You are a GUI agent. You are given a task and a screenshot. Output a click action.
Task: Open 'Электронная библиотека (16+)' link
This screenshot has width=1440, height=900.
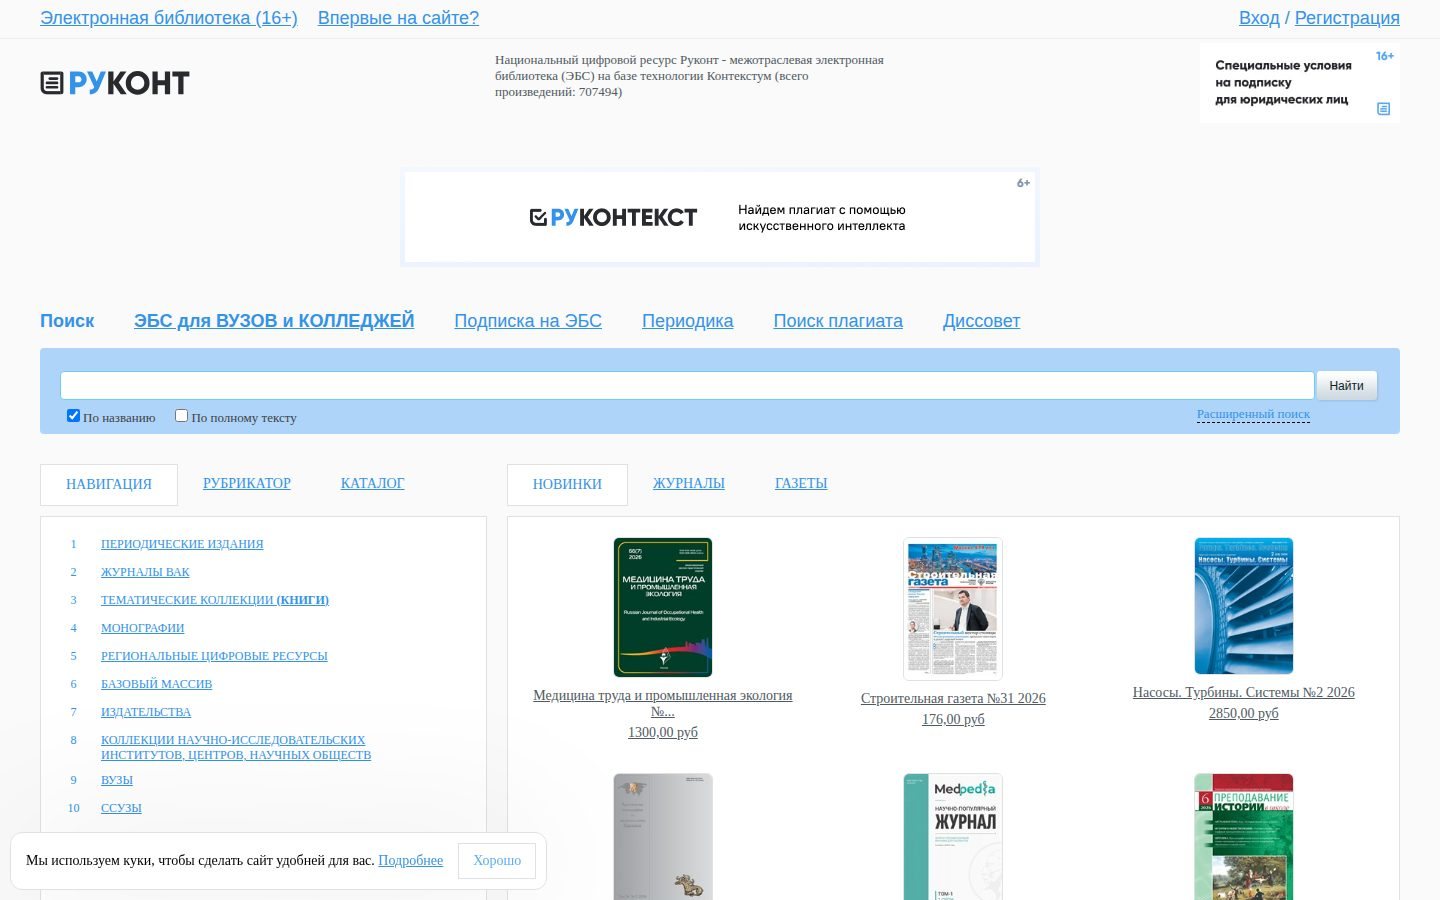tap(169, 18)
